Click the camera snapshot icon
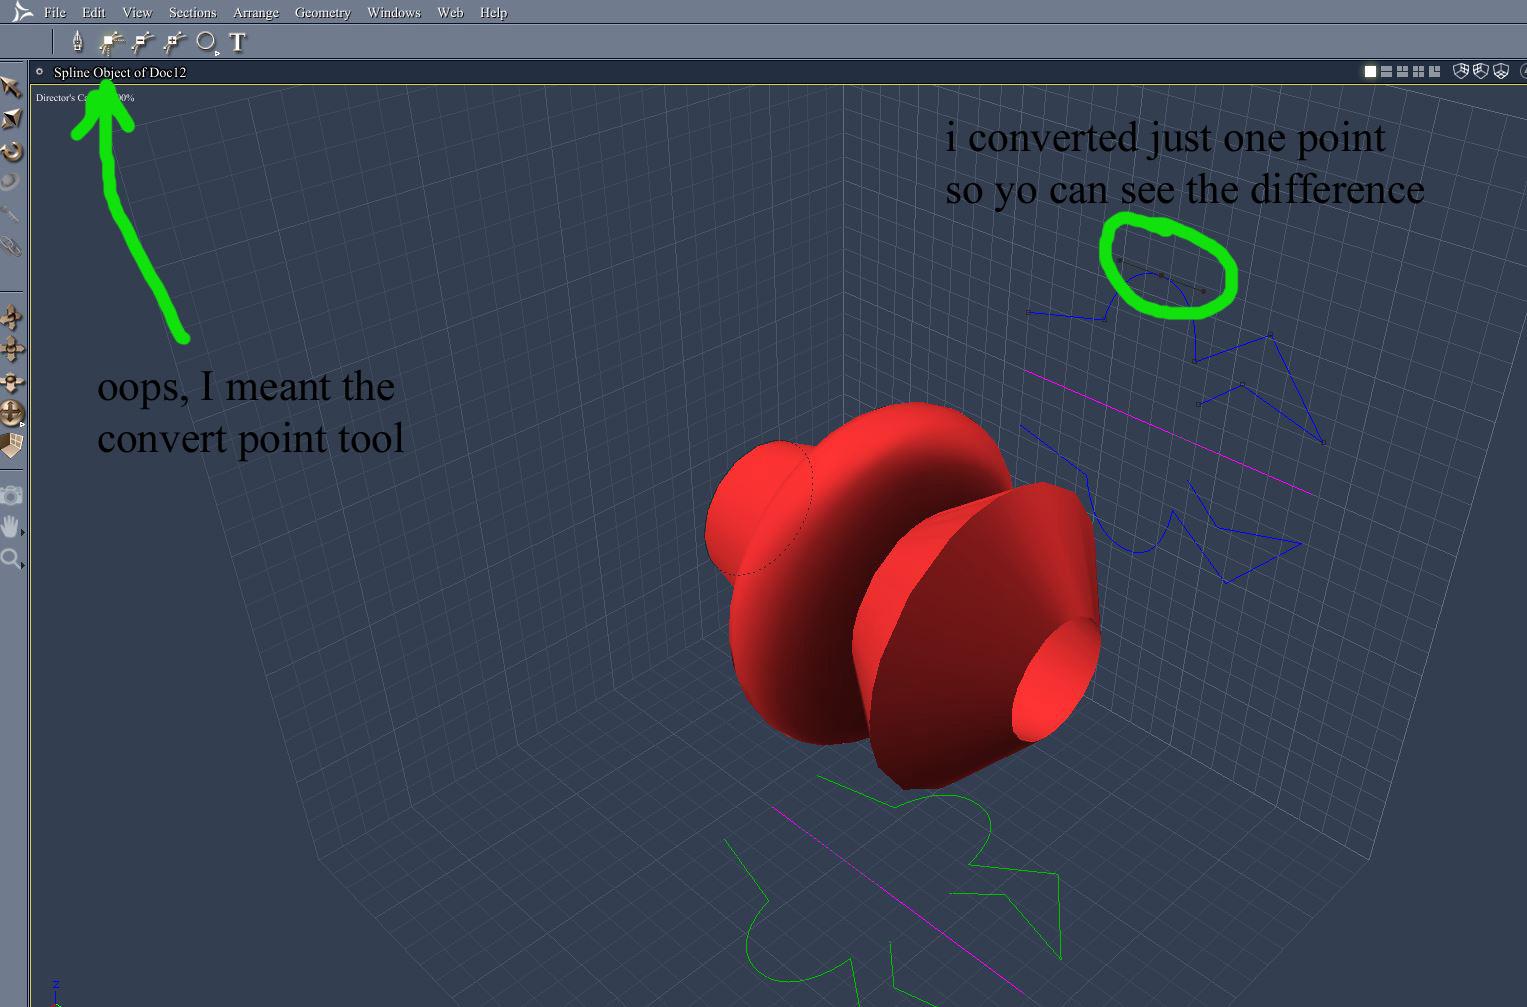This screenshot has width=1527, height=1007. [x=11, y=496]
